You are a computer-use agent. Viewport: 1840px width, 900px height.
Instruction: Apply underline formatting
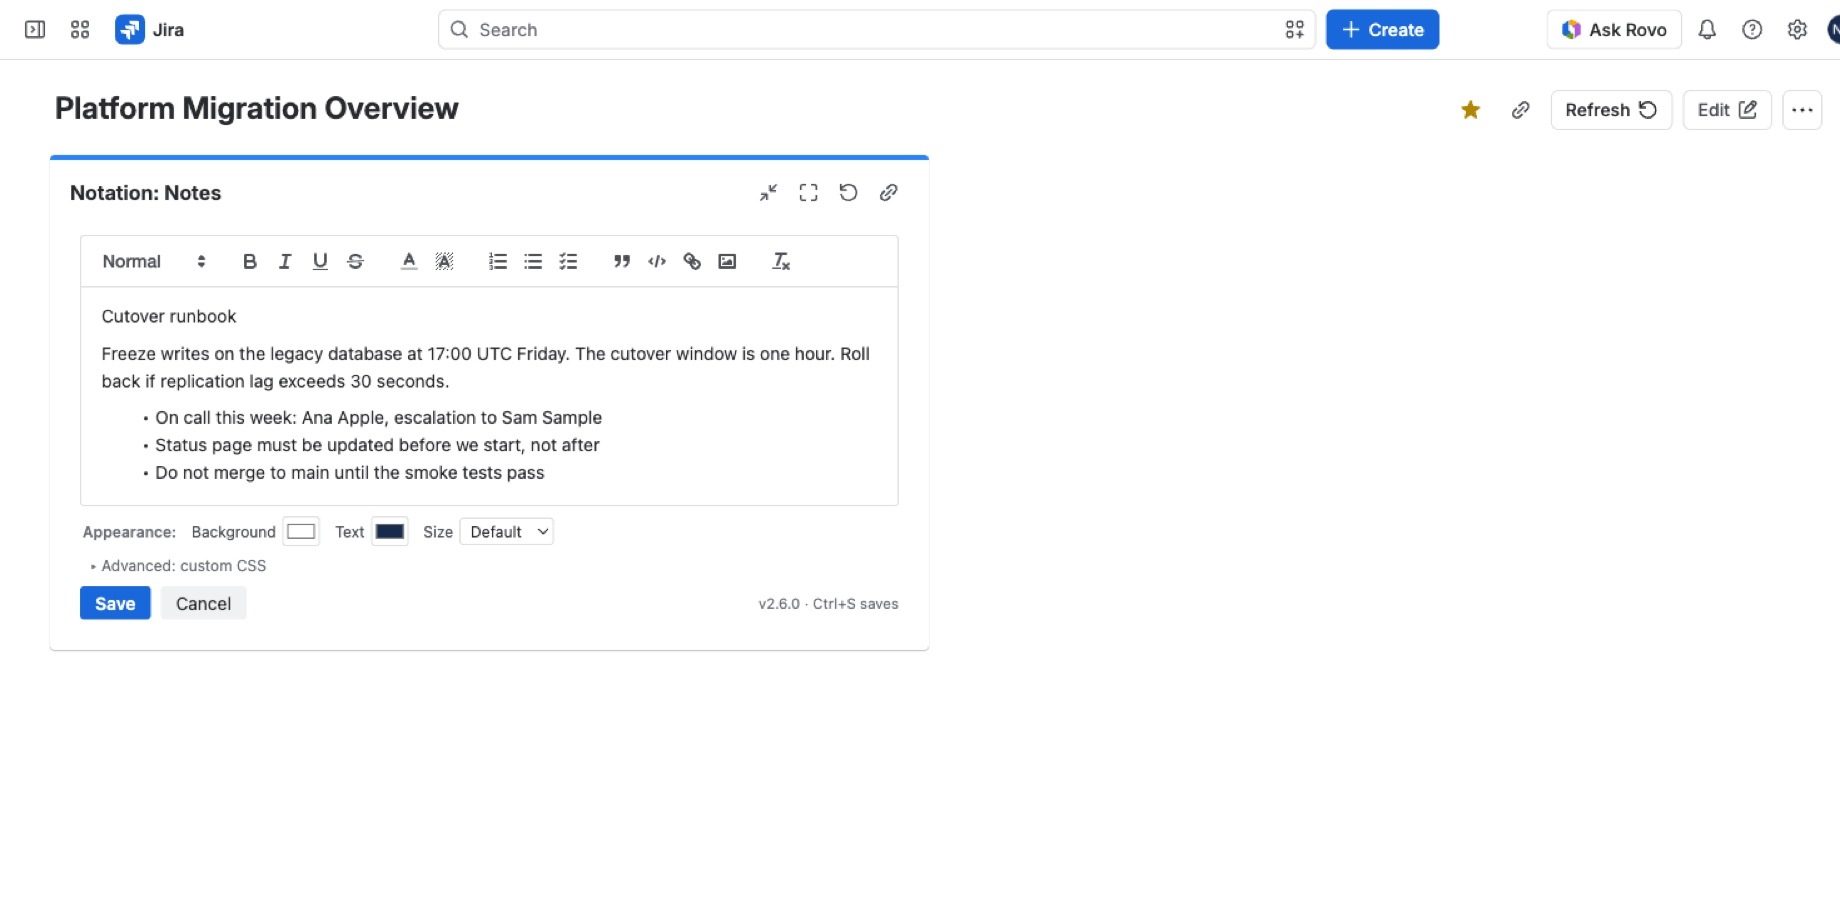tap(320, 261)
